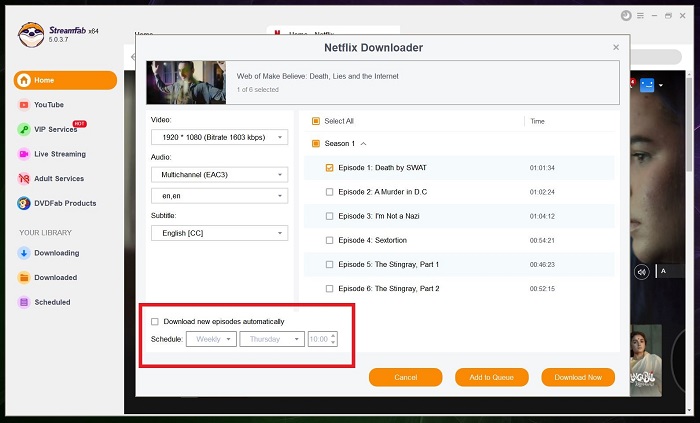The image size is (700, 423).
Task: Click the Adult Services 18 icon
Action: click(24, 178)
